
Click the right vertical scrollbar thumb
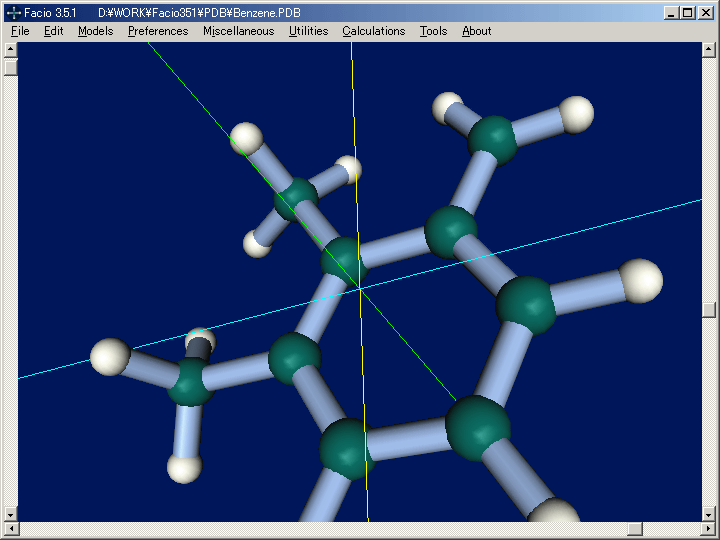[x=709, y=310]
